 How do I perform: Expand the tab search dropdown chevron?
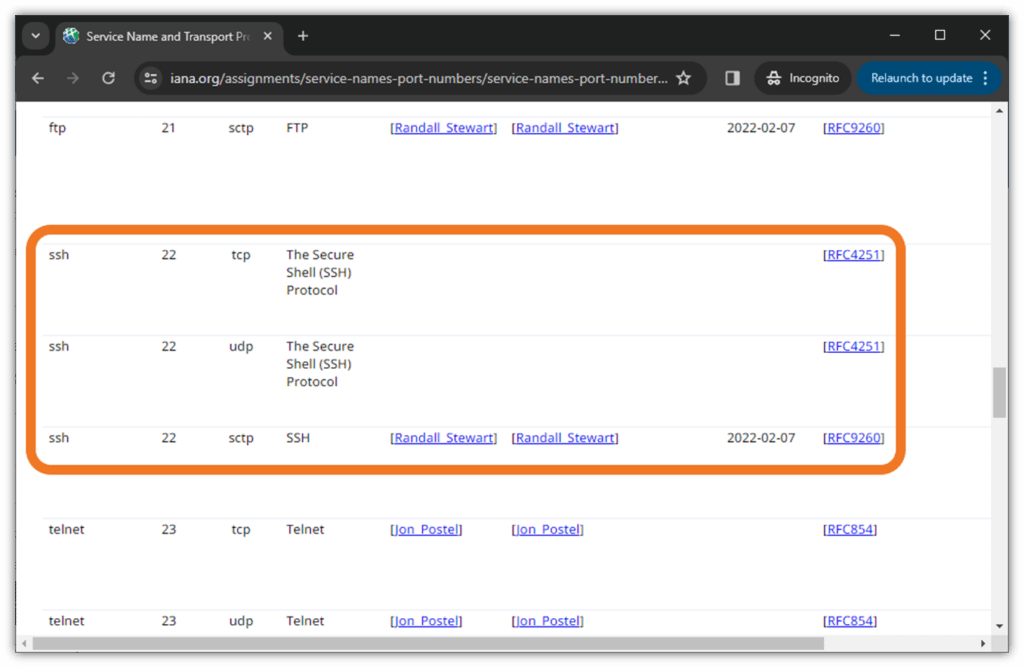[x=35, y=36]
